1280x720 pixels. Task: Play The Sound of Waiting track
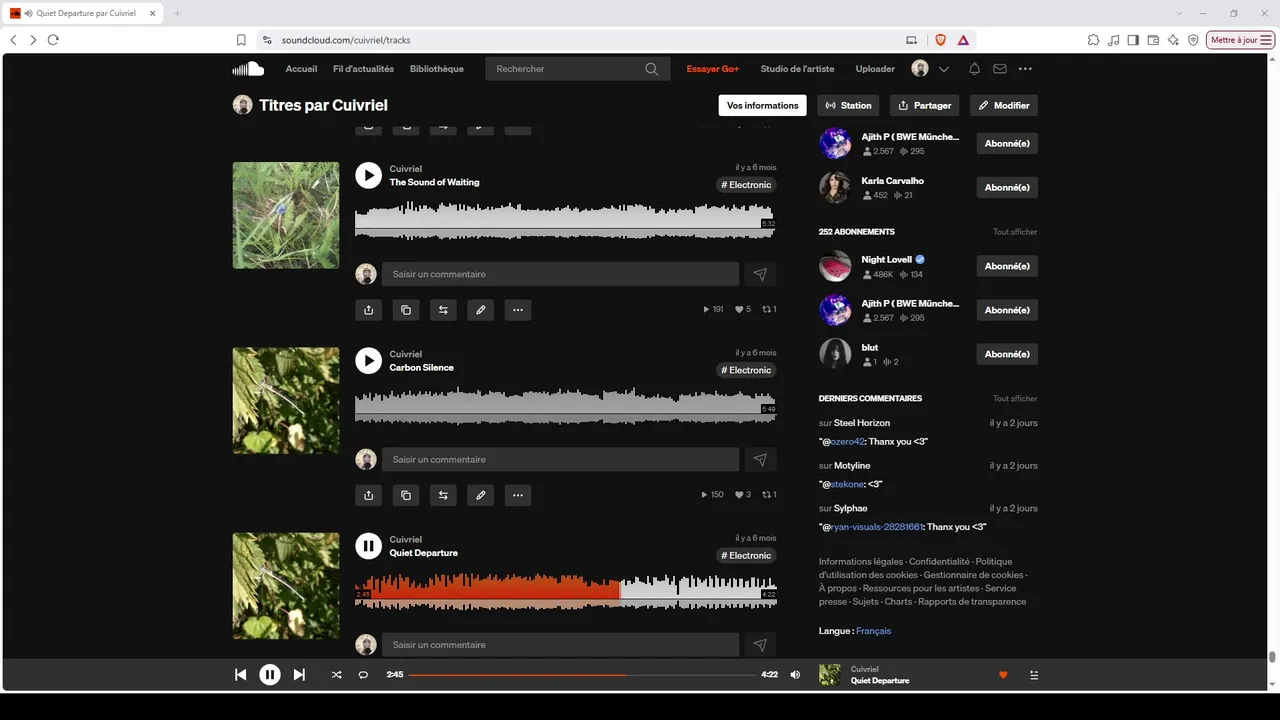coord(368,176)
